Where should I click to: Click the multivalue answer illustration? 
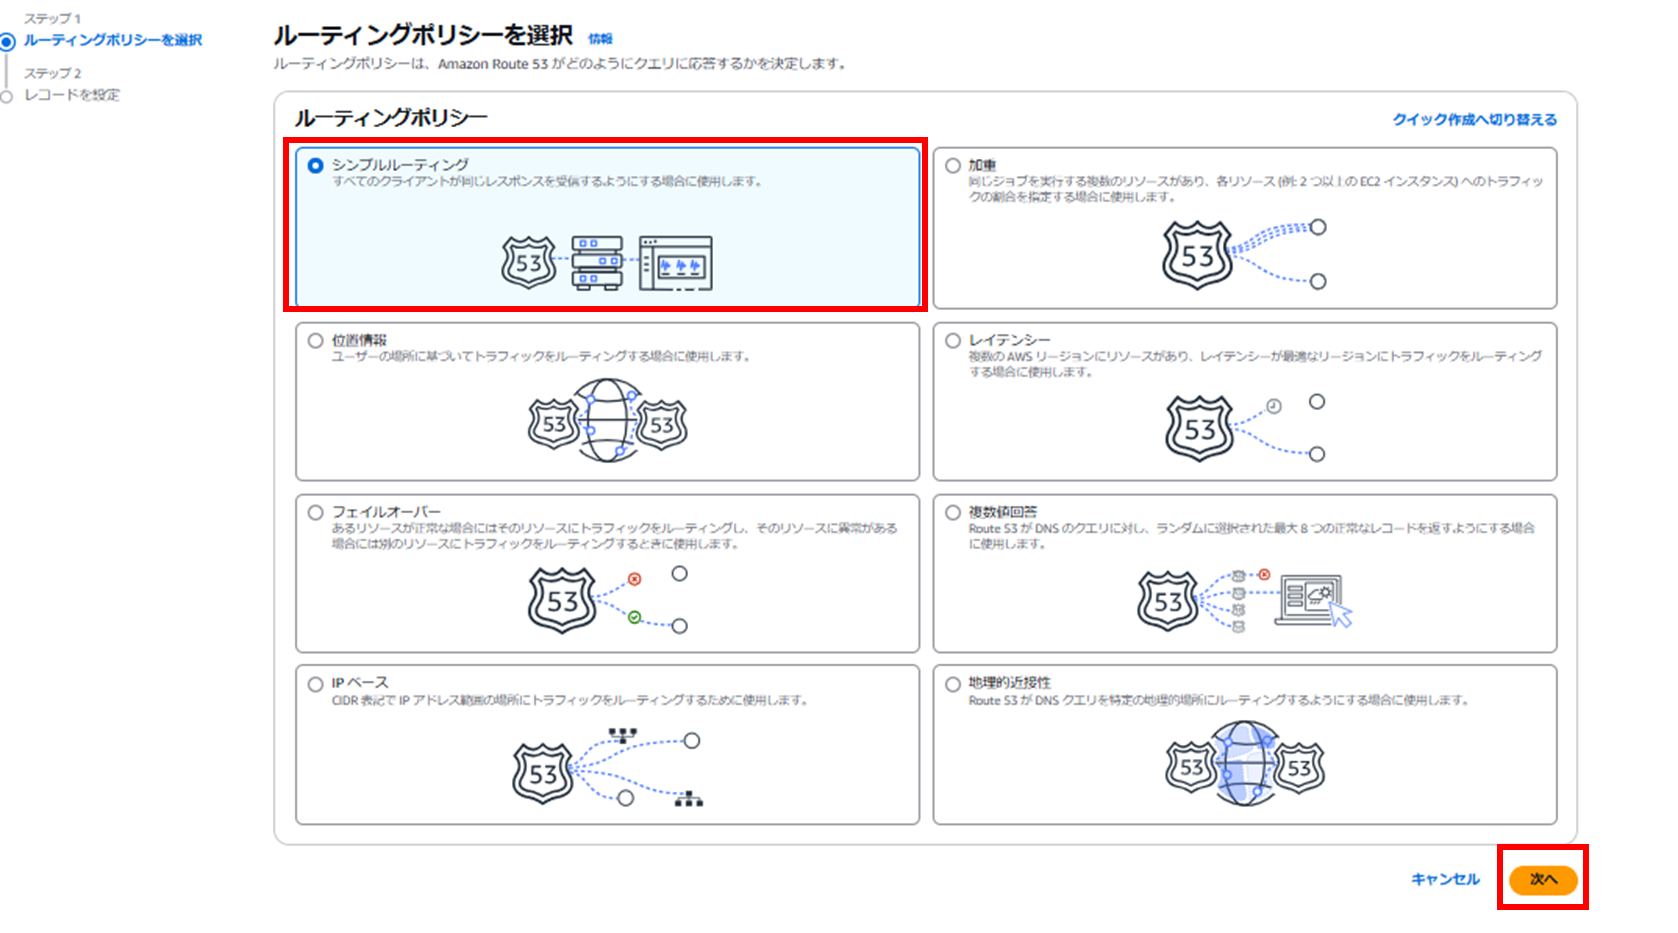tap(1244, 601)
